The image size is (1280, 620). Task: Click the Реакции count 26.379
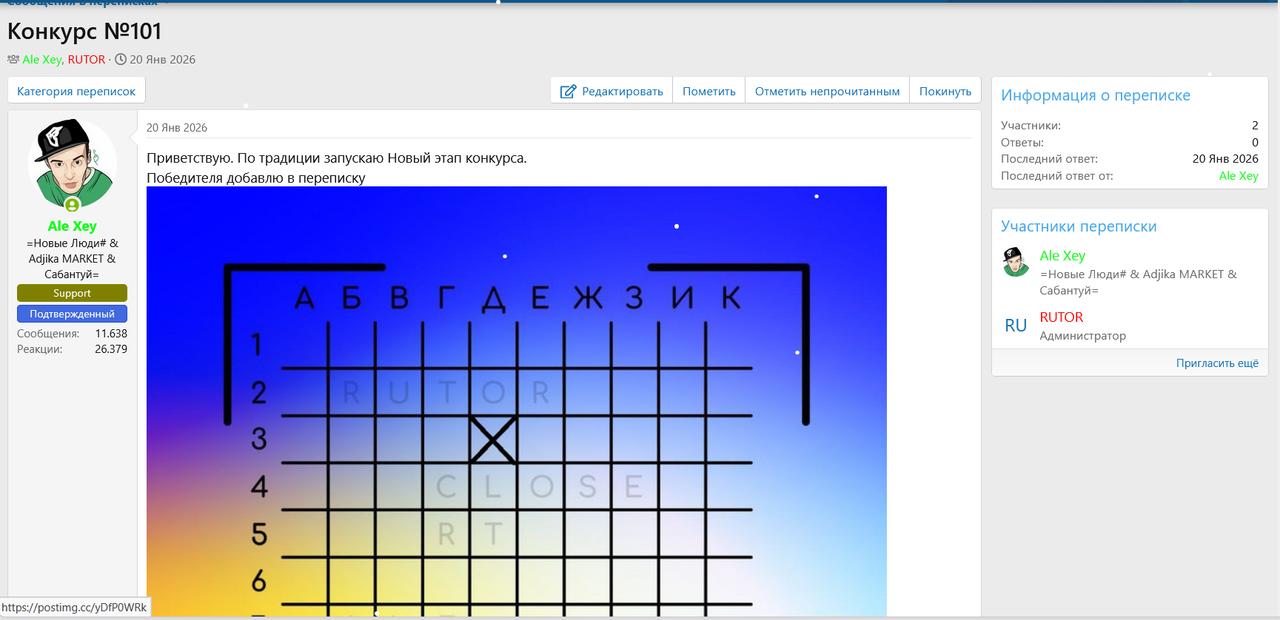(x=111, y=349)
